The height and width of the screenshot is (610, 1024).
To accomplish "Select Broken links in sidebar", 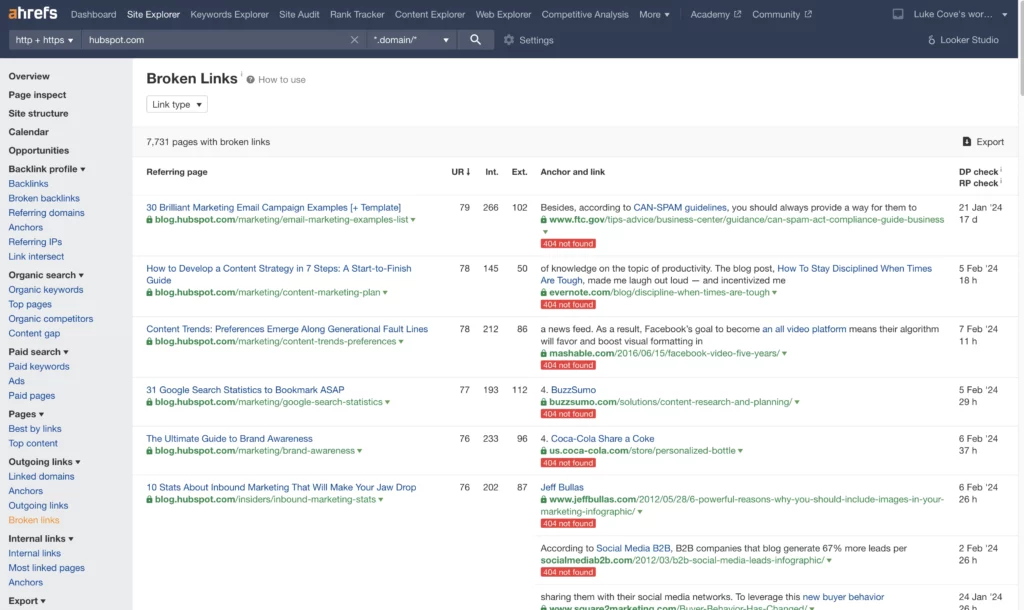I will [x=34, y=521].
